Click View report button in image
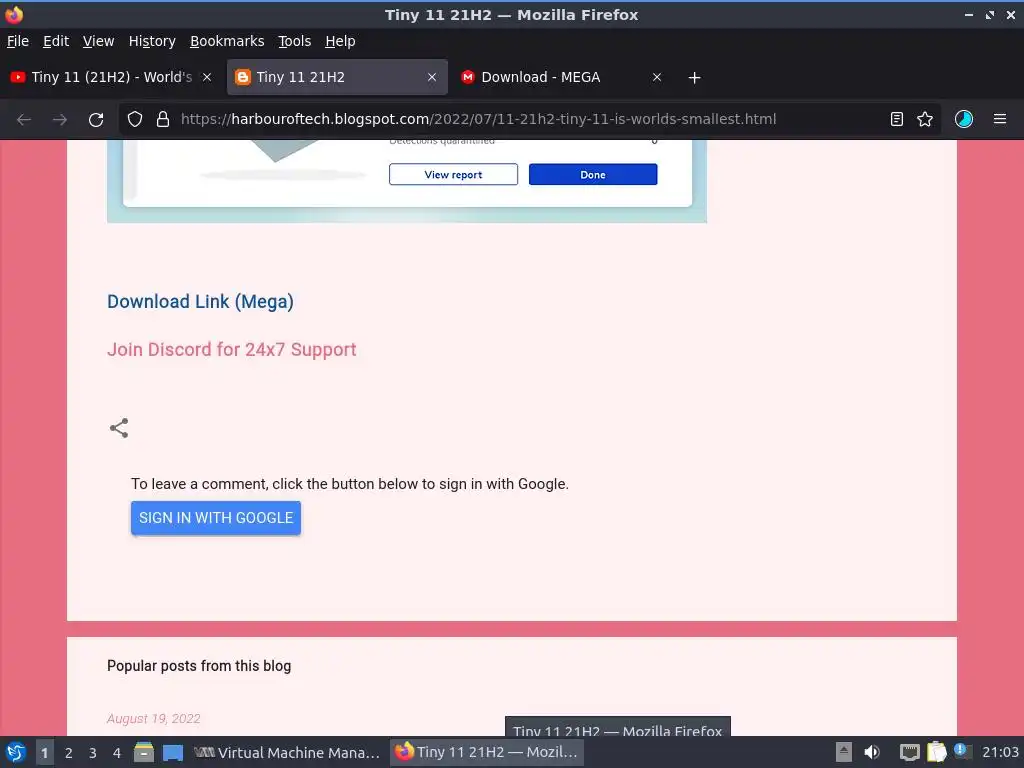This screenshot has width=1024, height=768. [x=453, y=174]
